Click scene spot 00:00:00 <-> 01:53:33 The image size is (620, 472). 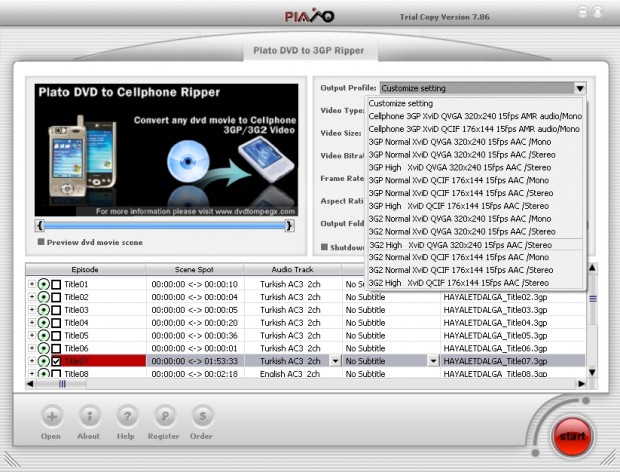point(195,361)
